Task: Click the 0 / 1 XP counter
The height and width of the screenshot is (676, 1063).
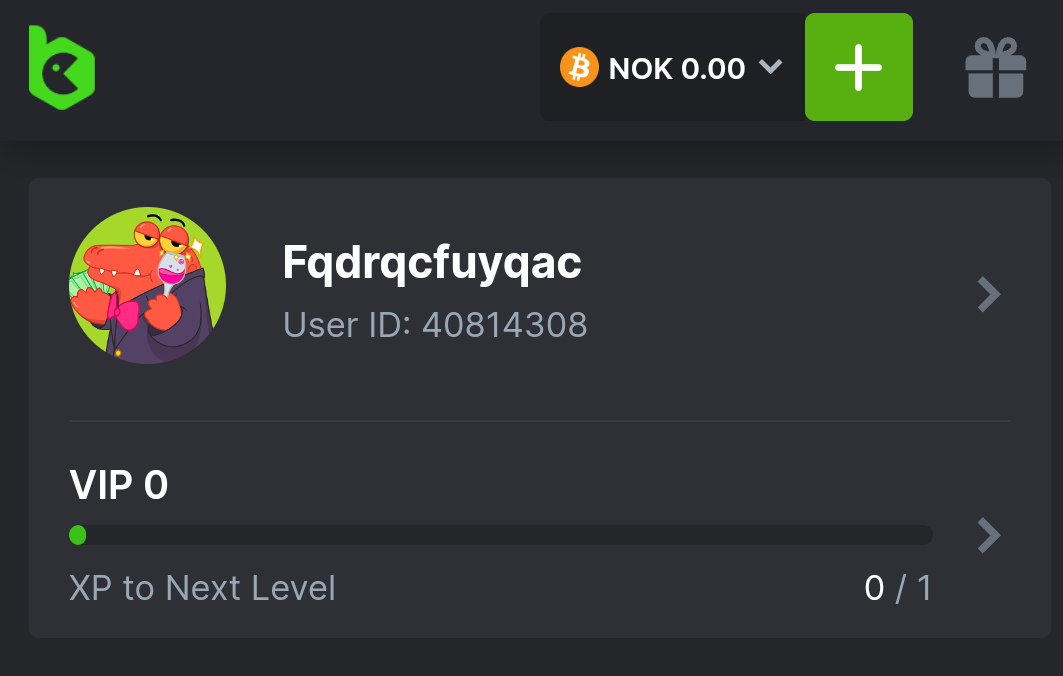Action: coord(898,588)
